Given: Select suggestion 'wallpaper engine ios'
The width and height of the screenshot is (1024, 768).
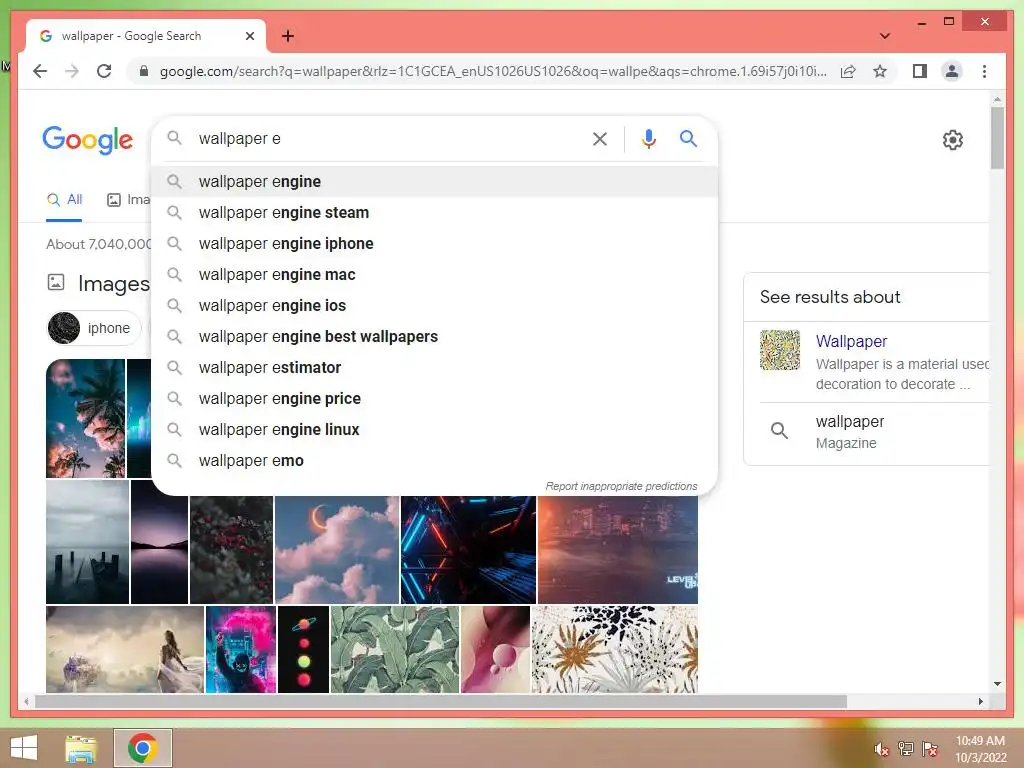Looking at the screenshot, I should tap(434, 306).
